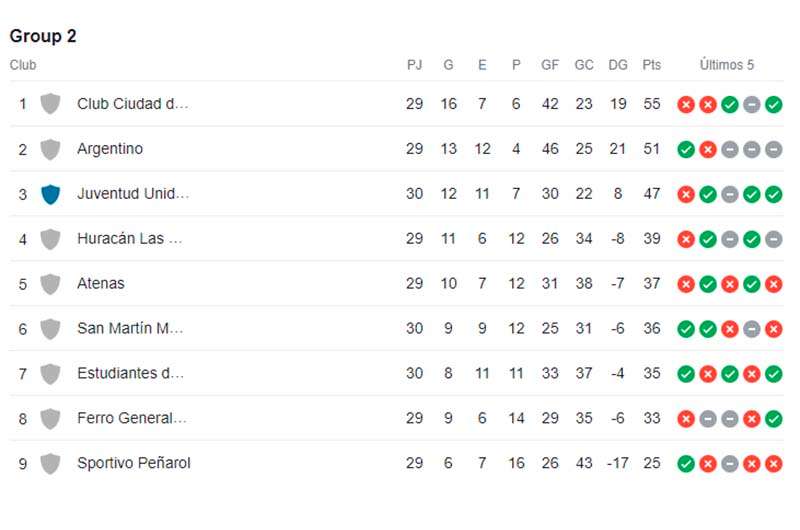Click Estudiantes' last green check icon

pos(773,374)
